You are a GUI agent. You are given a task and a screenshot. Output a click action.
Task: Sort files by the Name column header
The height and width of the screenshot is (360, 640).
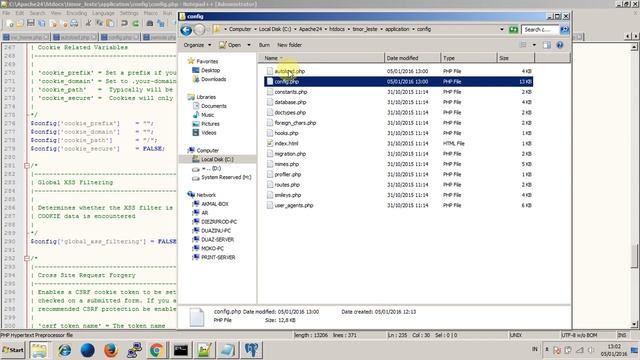click(x=322, y=58)
